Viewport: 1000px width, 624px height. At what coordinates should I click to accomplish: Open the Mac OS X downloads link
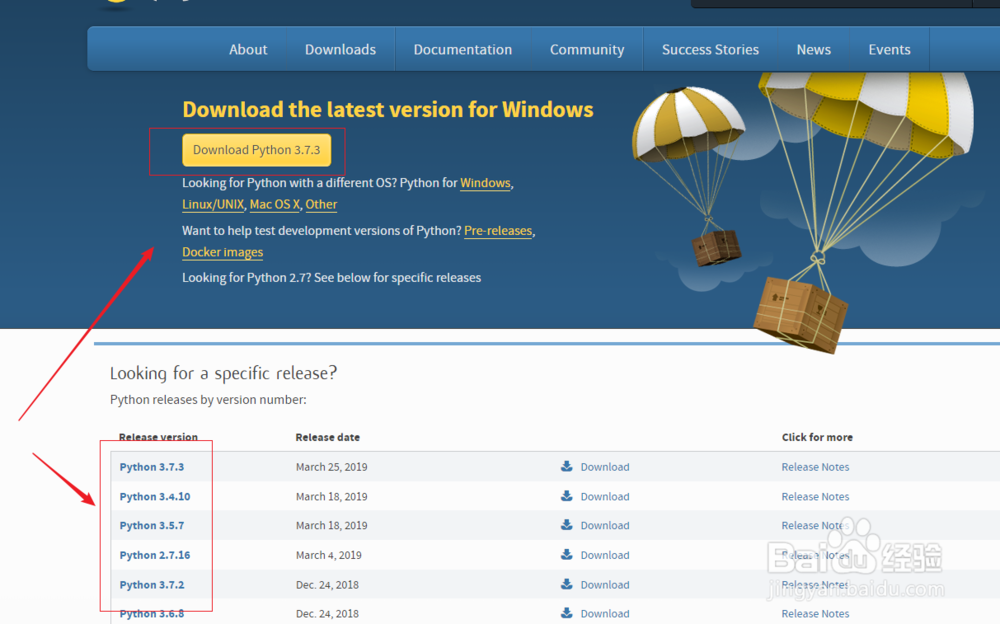point(274,204)
